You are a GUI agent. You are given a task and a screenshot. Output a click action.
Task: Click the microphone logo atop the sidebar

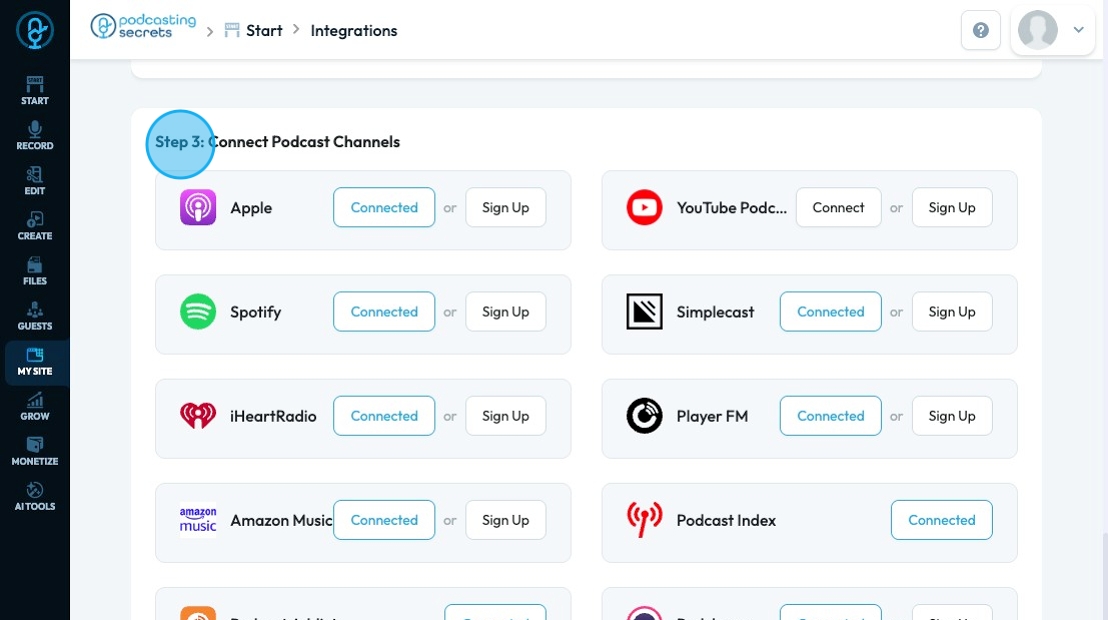35,30
